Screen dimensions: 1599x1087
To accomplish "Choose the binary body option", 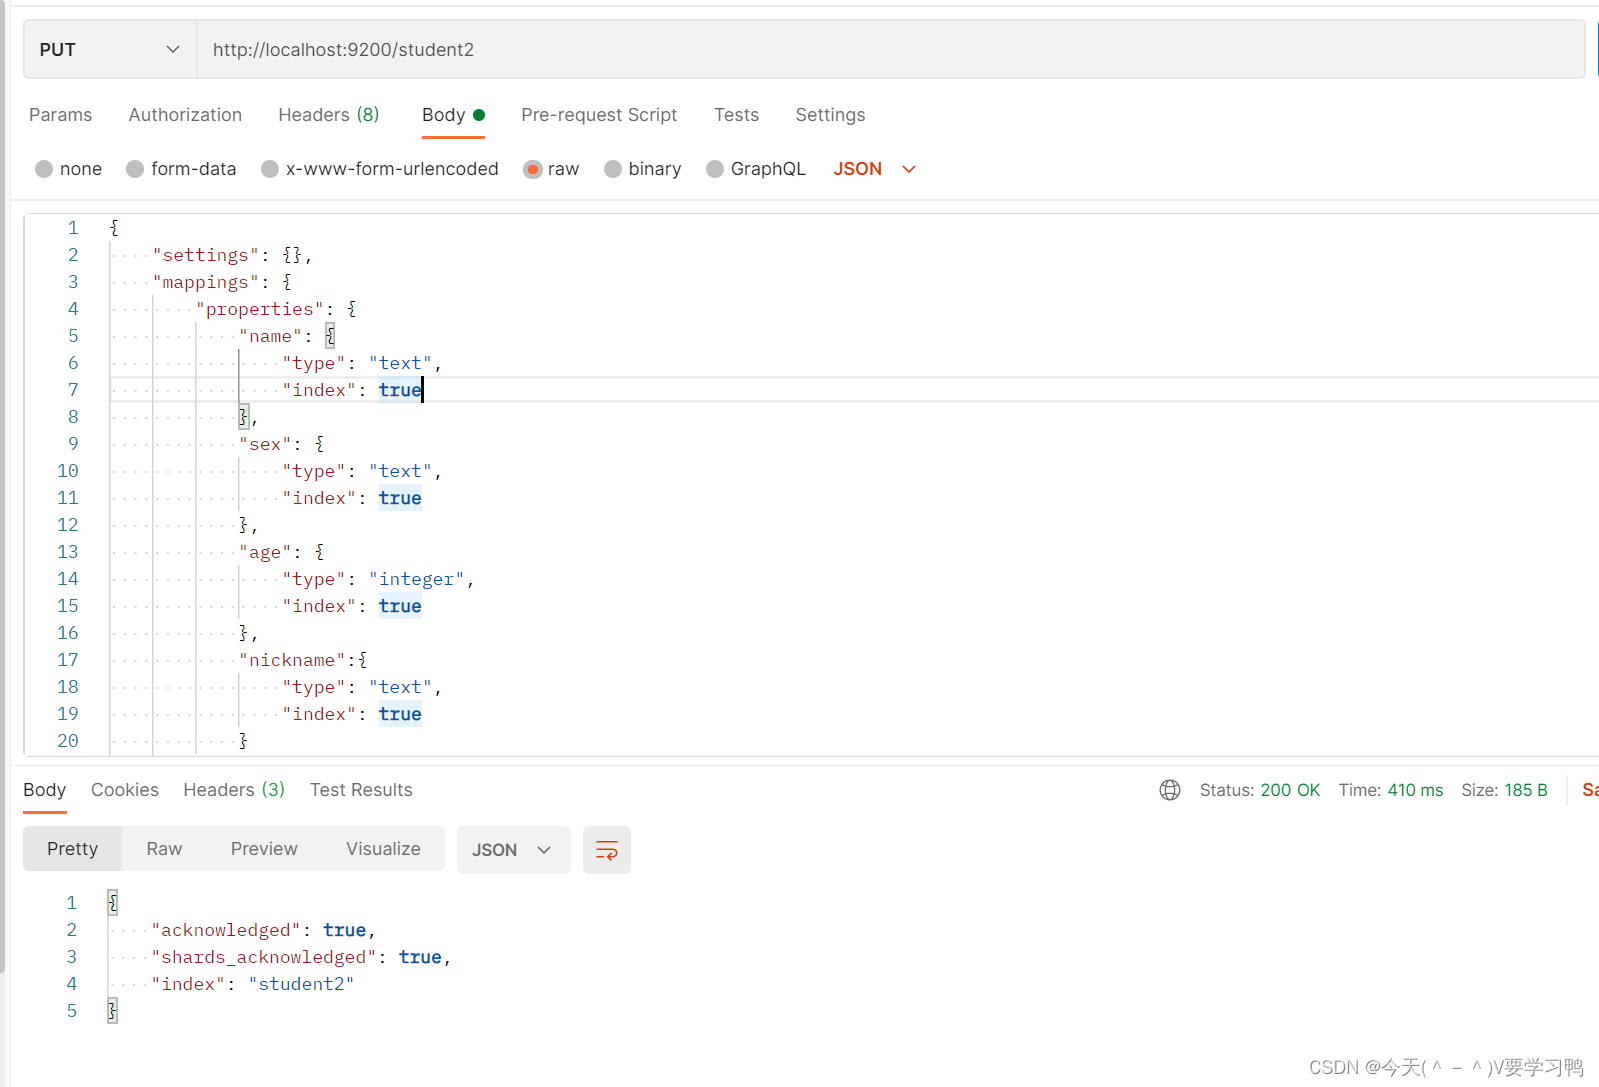I will (x=613, y=169).
